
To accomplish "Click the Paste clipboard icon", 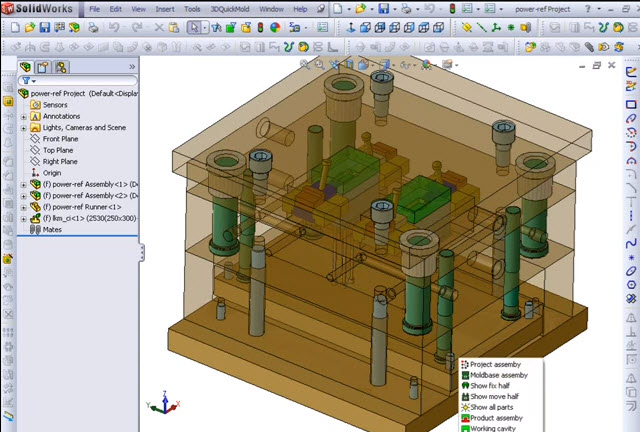I will point(174,27).
